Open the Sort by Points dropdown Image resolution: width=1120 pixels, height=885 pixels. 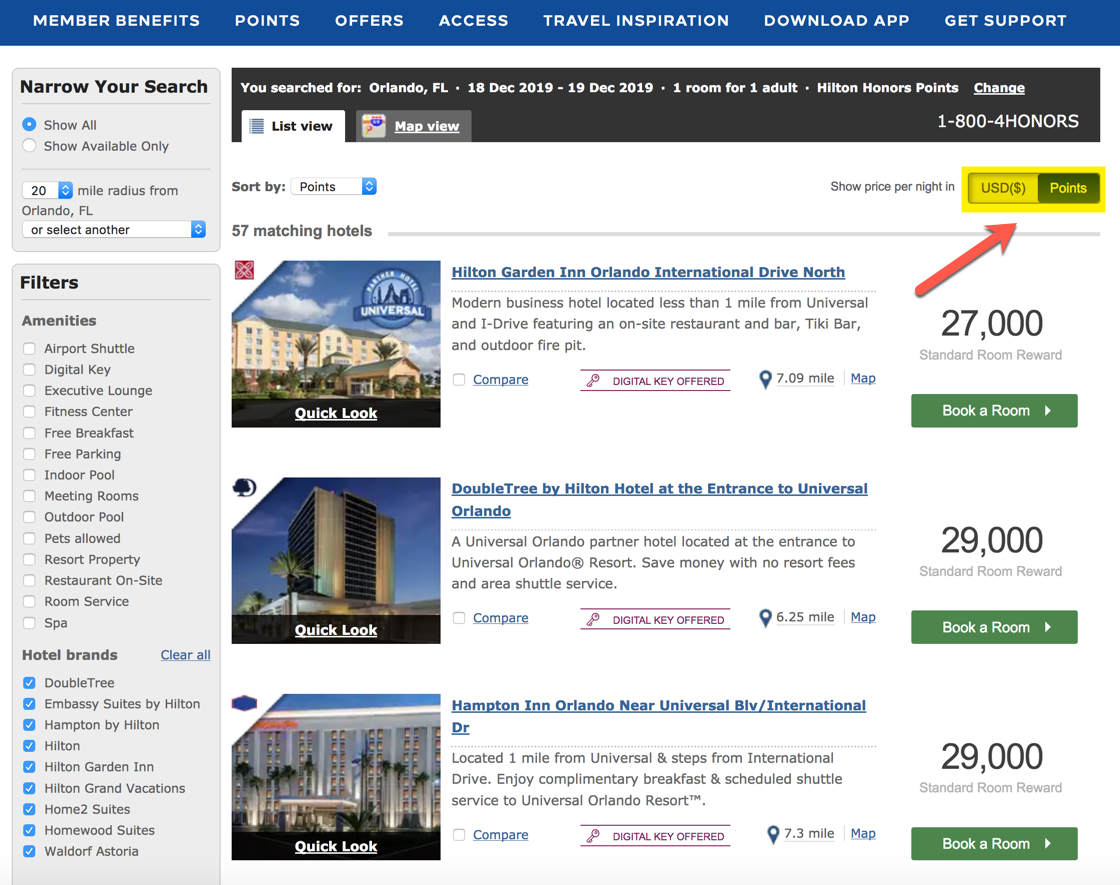pos(334,186)
